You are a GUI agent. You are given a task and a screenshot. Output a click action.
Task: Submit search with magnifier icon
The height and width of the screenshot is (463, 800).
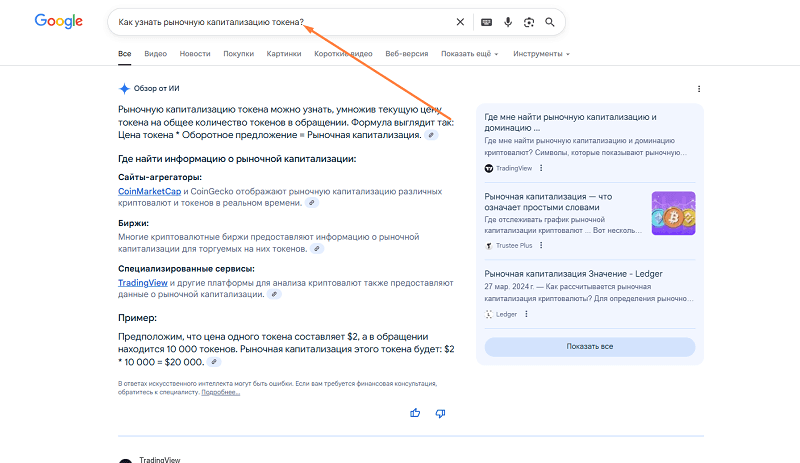[549, 22]
